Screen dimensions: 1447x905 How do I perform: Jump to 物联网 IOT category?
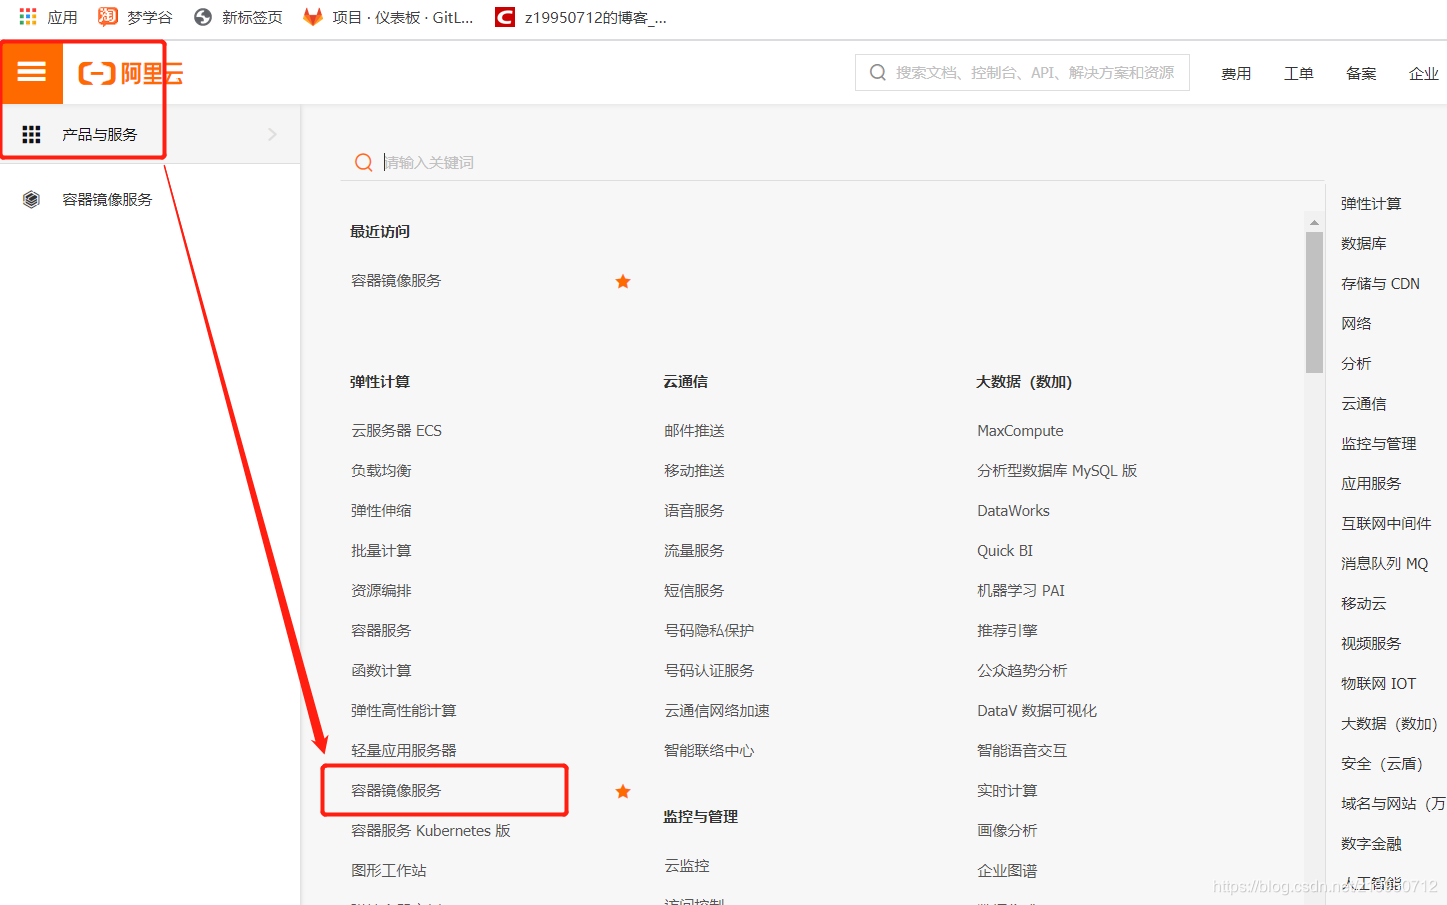(1378, 684)
